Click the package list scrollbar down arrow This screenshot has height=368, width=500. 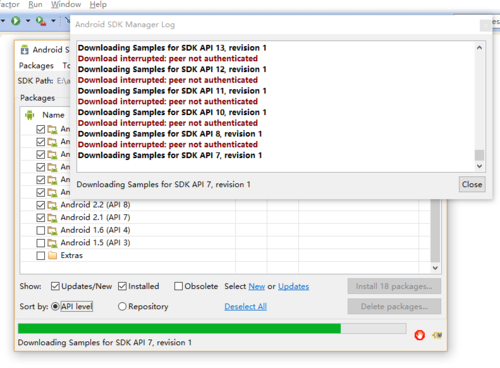[435, 268]
